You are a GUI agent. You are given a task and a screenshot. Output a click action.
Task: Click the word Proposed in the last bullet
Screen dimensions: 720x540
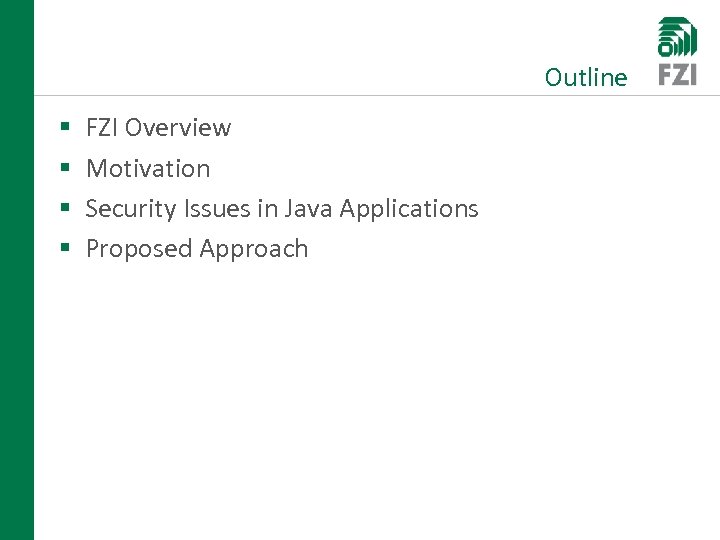point(138,249)
